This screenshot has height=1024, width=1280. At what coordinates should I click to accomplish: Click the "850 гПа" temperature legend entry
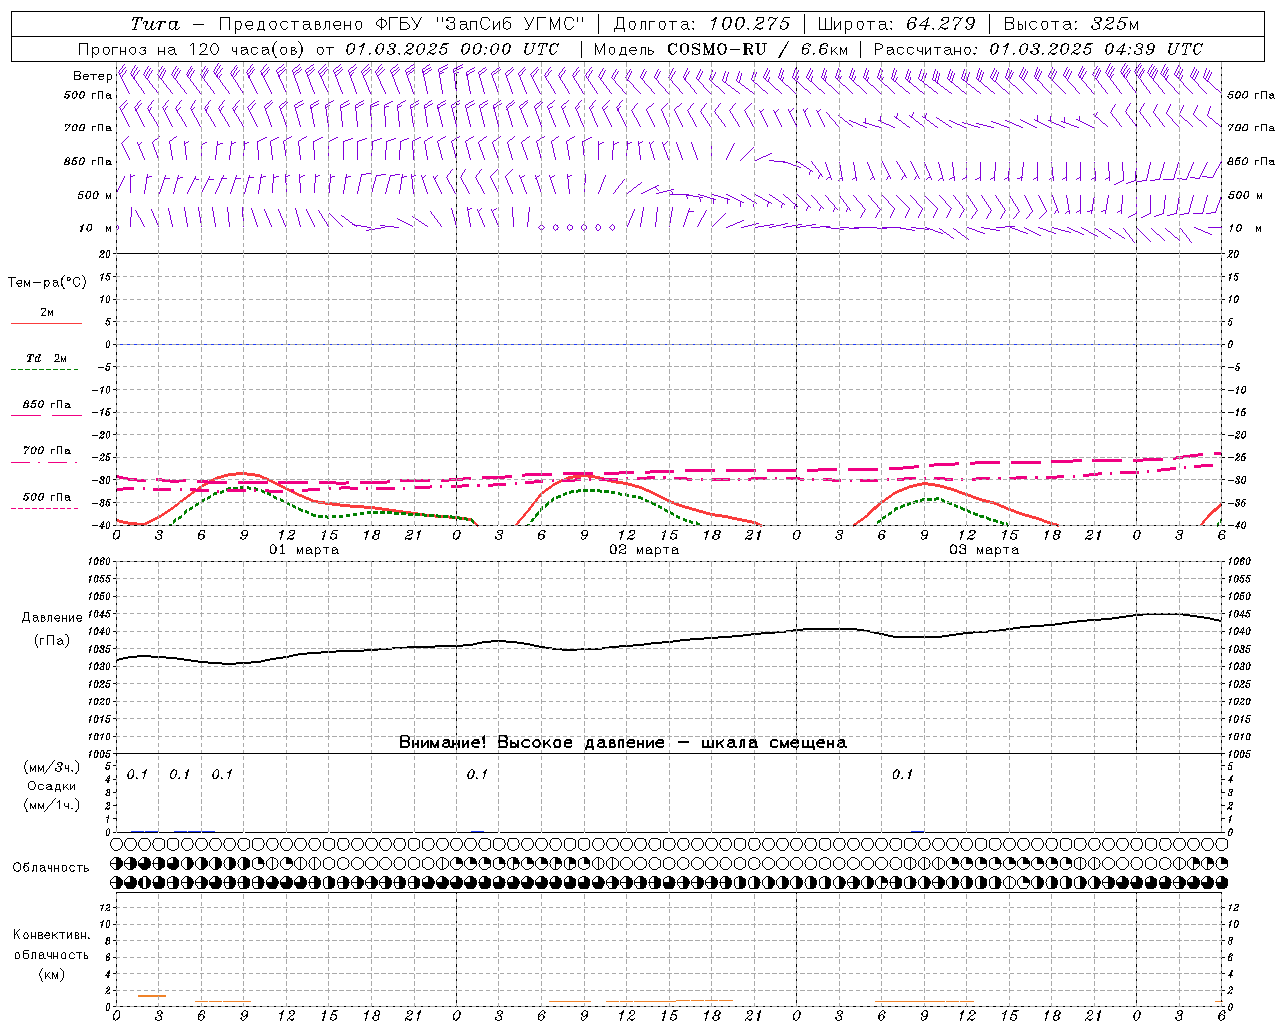[x=46, y=405]
